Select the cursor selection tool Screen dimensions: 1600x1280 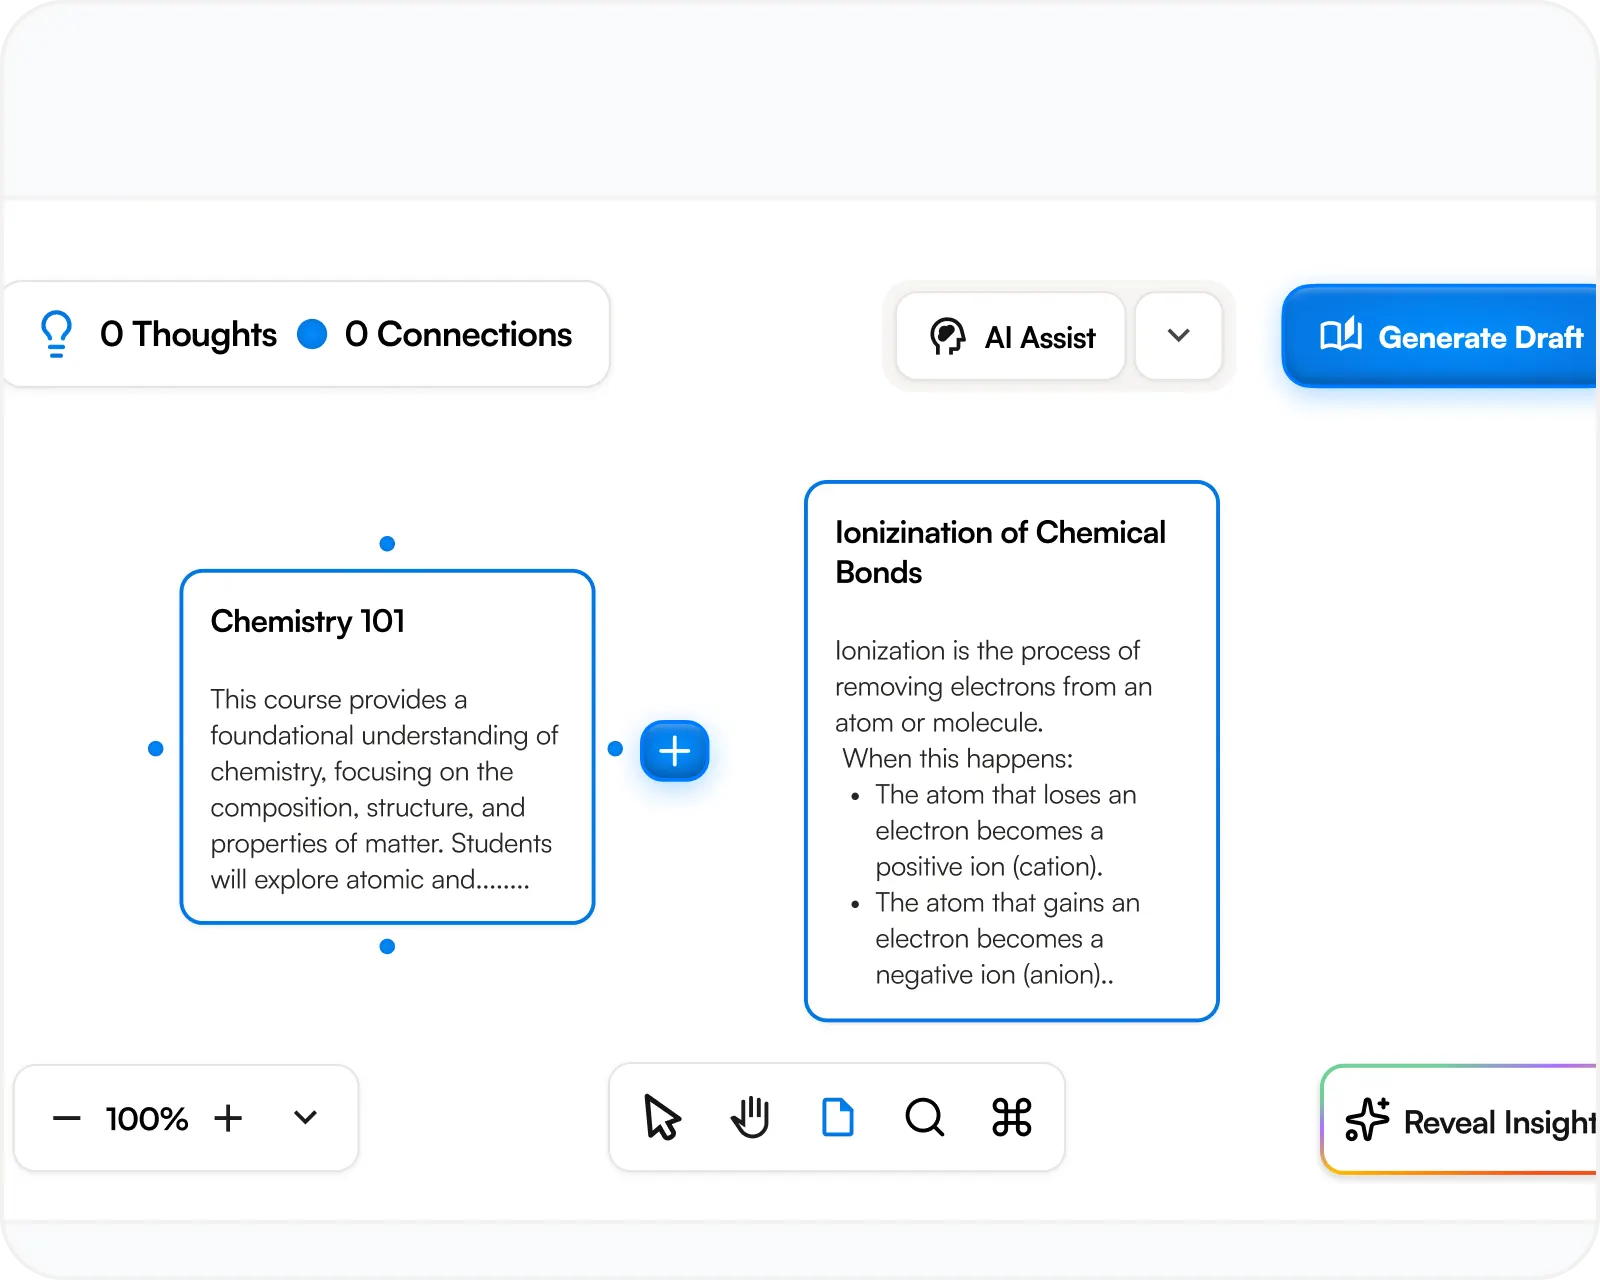pyautogui.click(x=662, y=1118)
